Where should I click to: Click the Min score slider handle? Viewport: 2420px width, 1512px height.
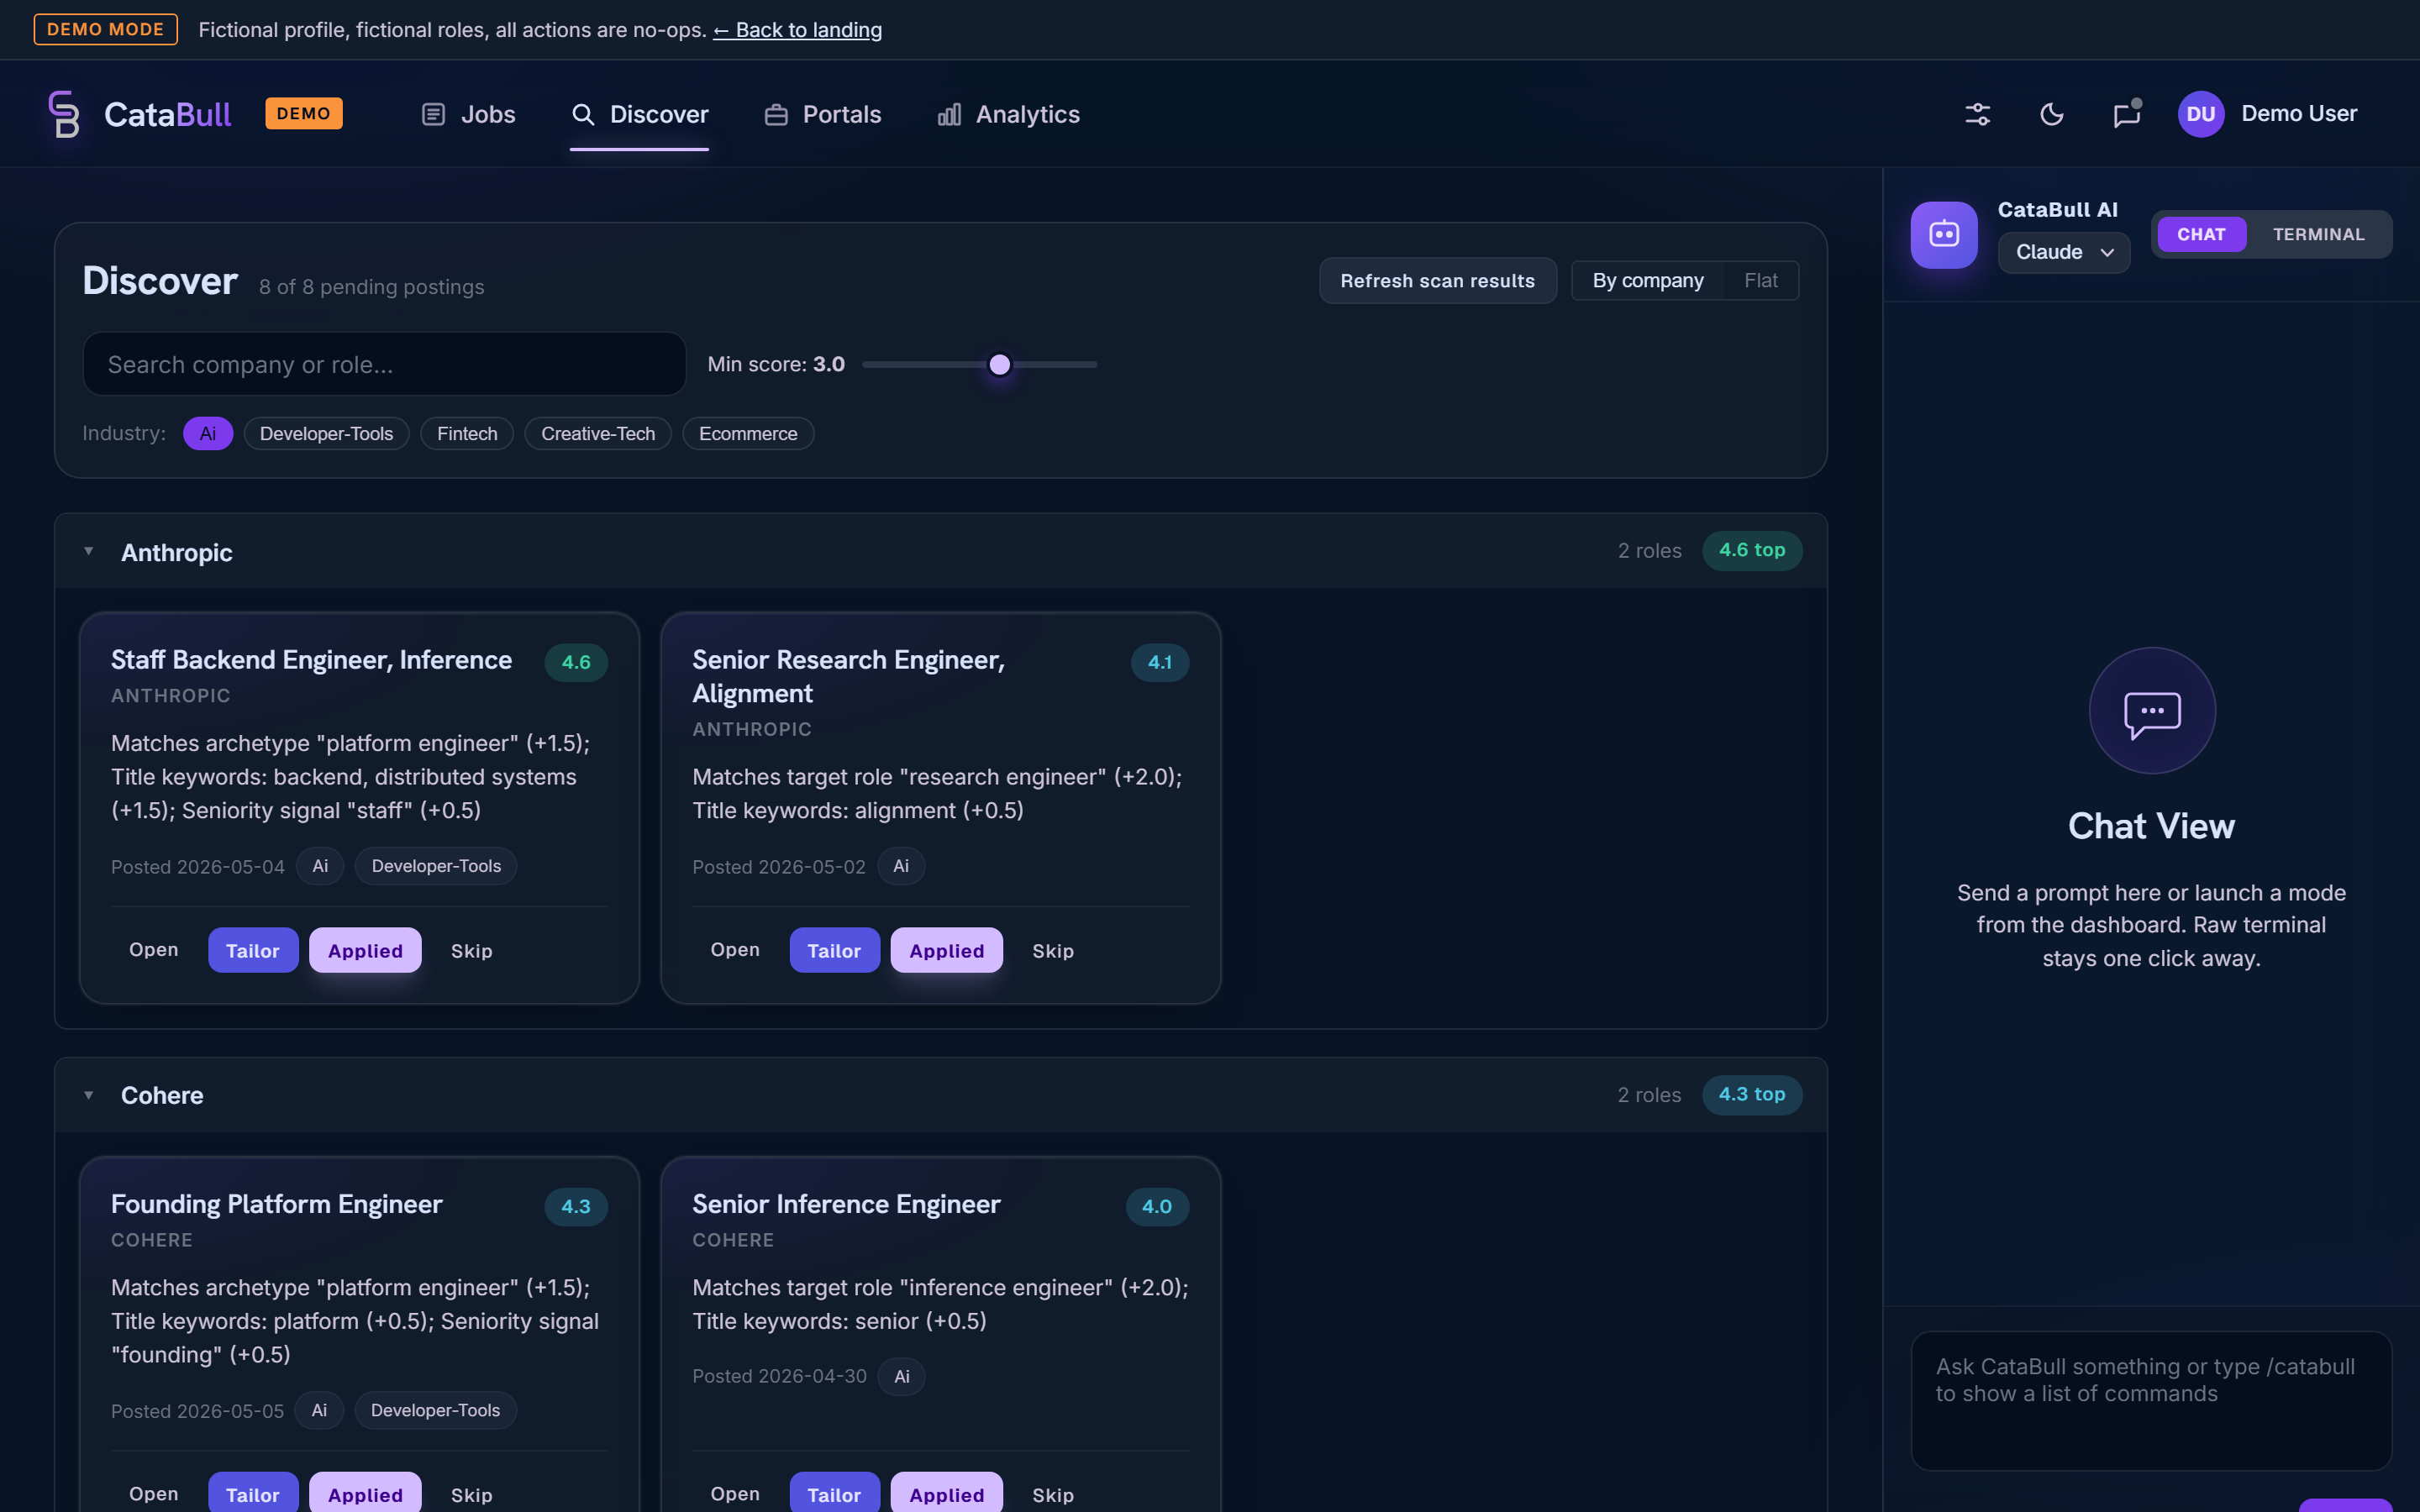[999, 365]
